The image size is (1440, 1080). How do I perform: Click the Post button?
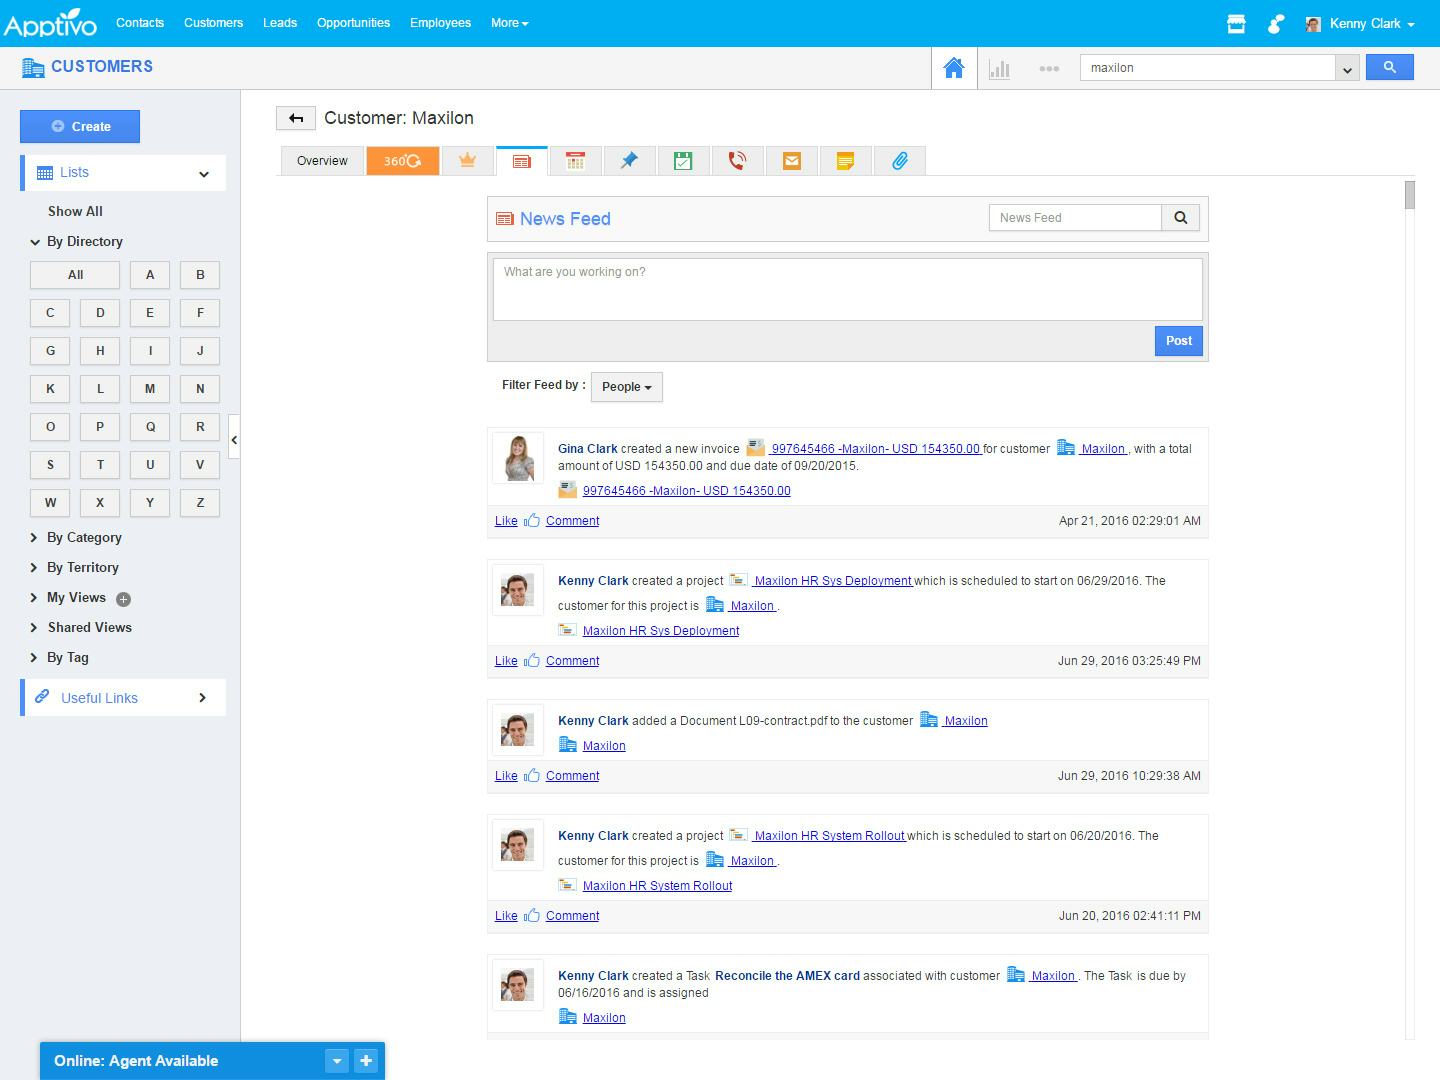pyautogui.click(x=1179, y=341)
